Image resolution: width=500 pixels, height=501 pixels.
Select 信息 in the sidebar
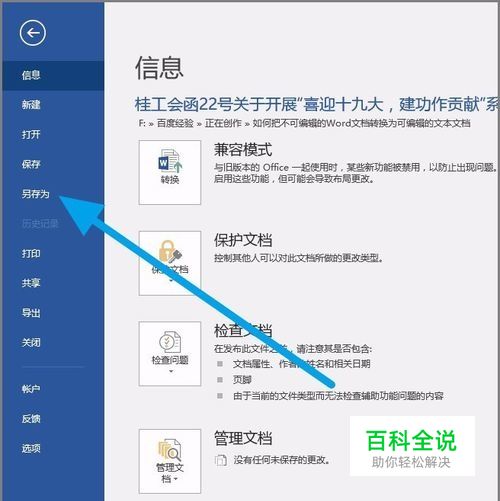(x=53, y=75)
